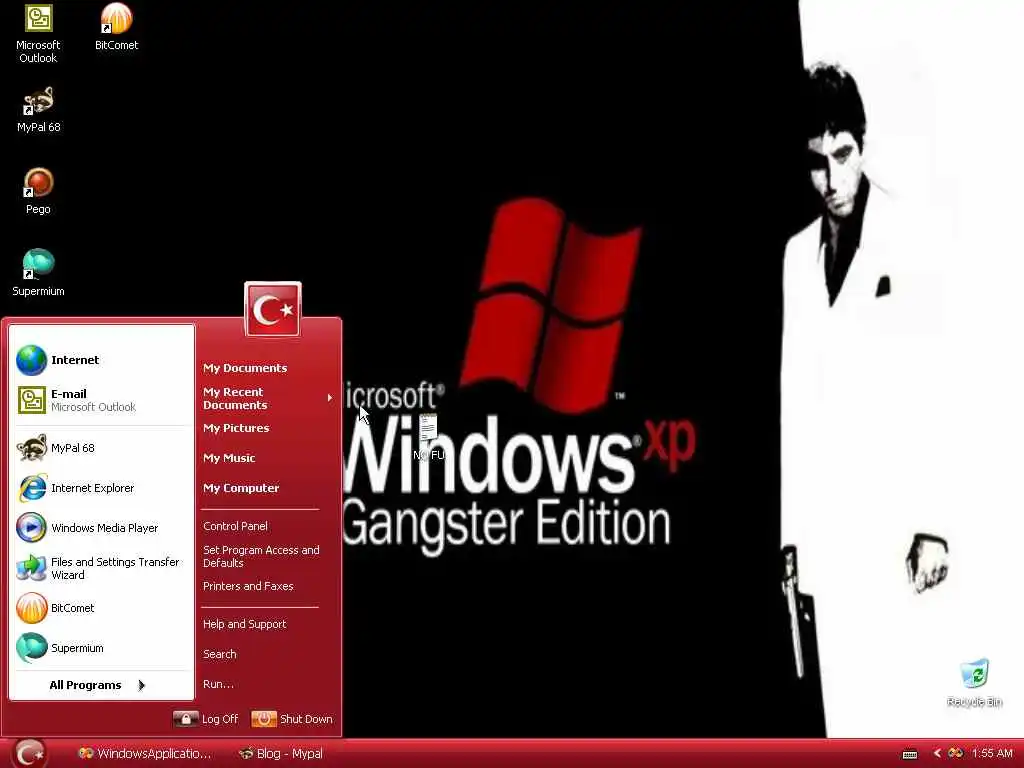Launch Supermium from Start menu list
The width and height of the screenshot is (1024, 768).
click(101, 648)
